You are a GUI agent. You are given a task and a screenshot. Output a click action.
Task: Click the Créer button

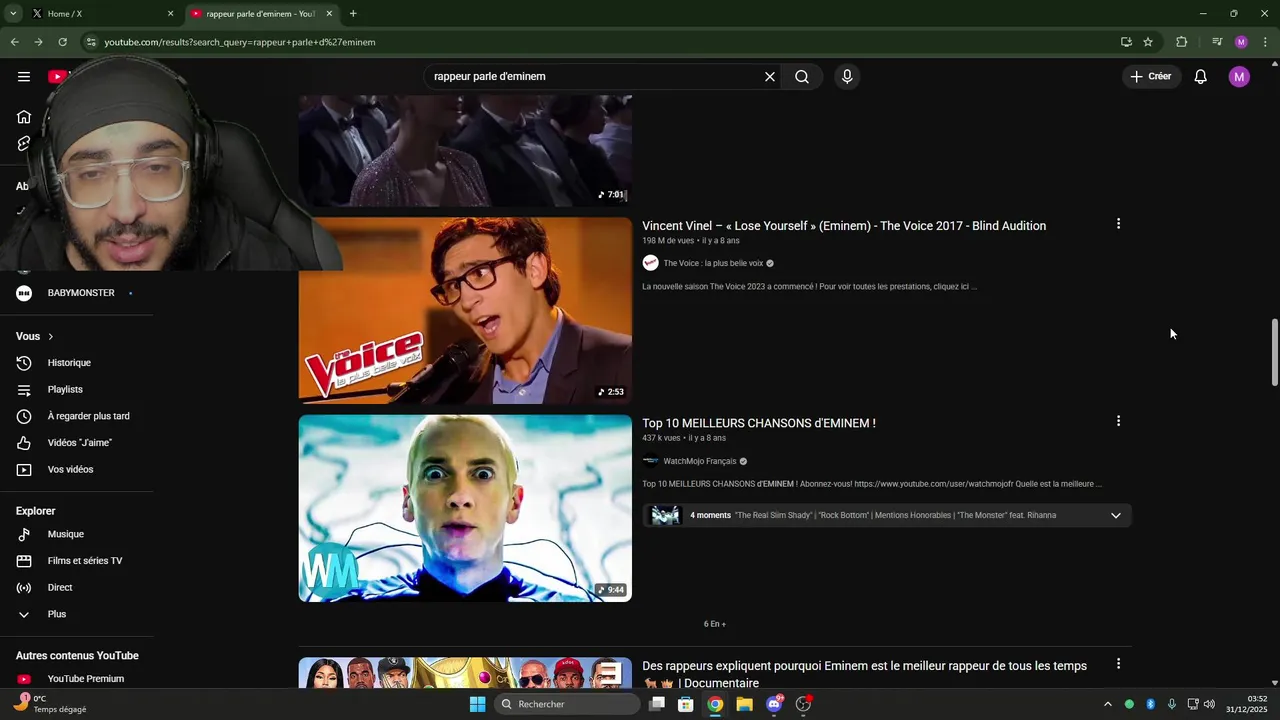point(1150,76)
